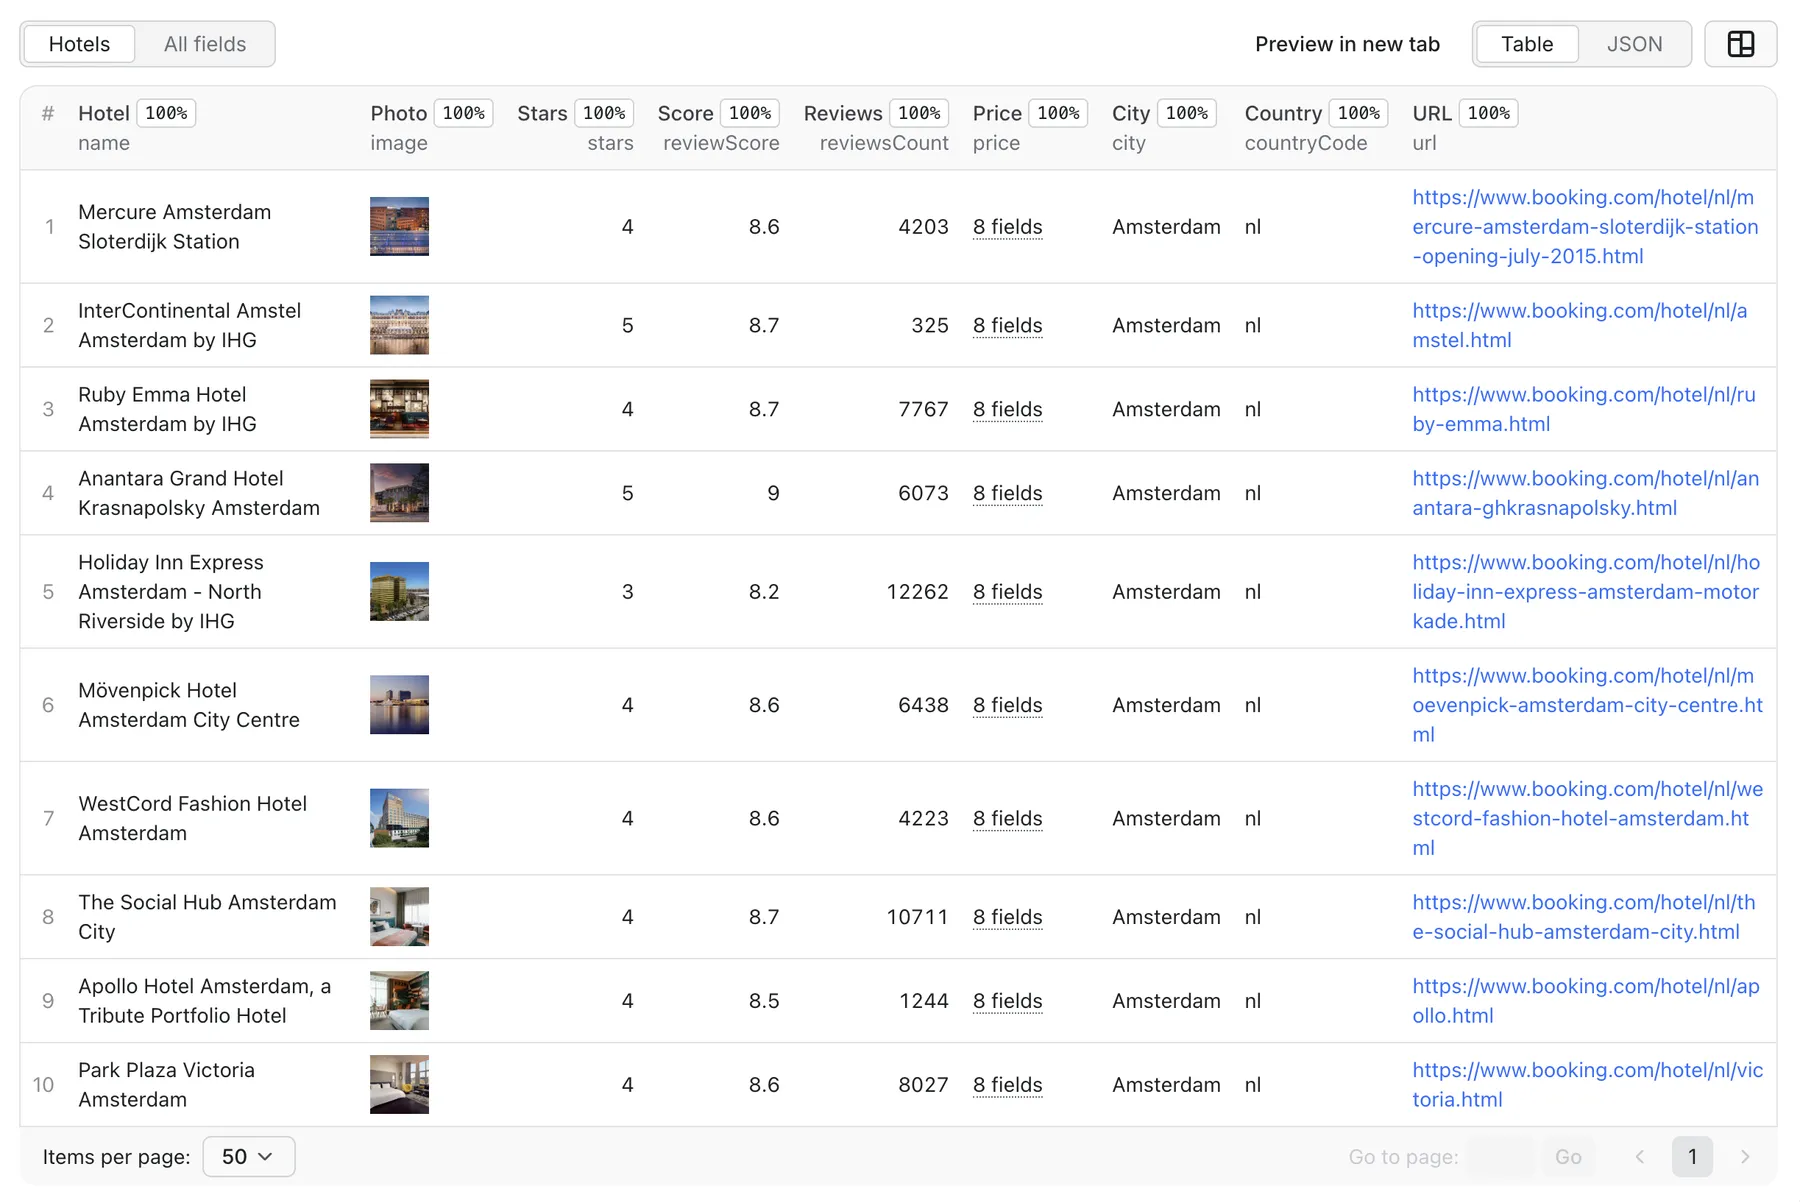Open Ruby Emma Hotel photo thumbnail
Screen dimensions: 1800x1202
pos(399,409)
